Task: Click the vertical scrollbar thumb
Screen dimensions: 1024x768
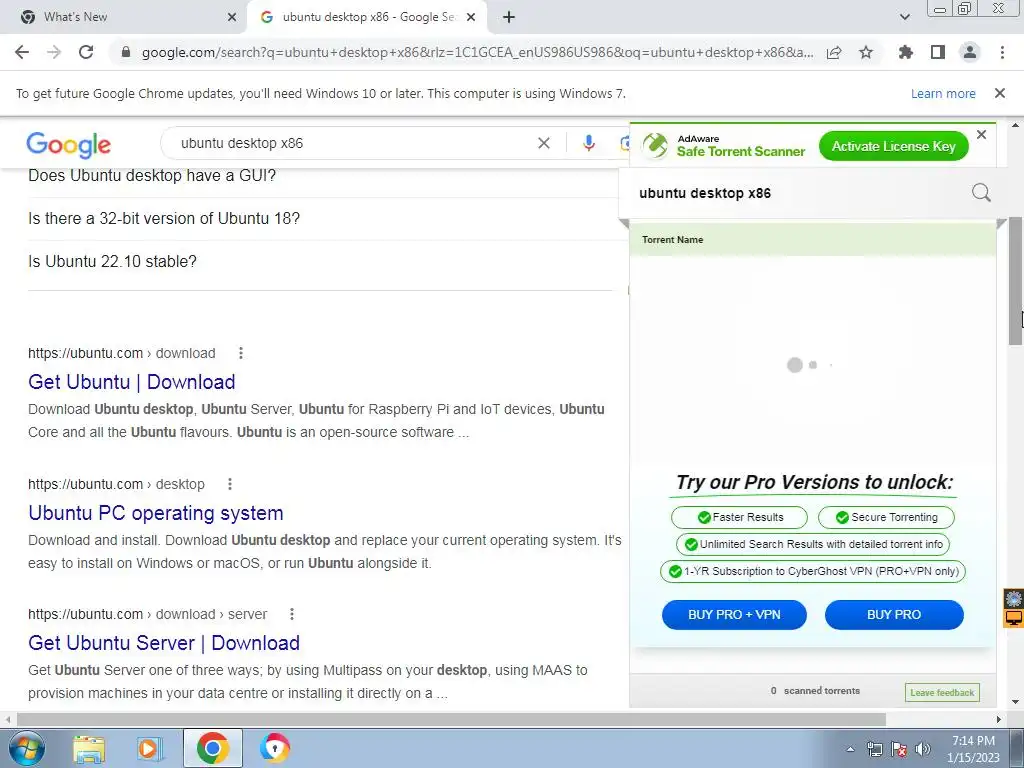Action: (1016, 281)
